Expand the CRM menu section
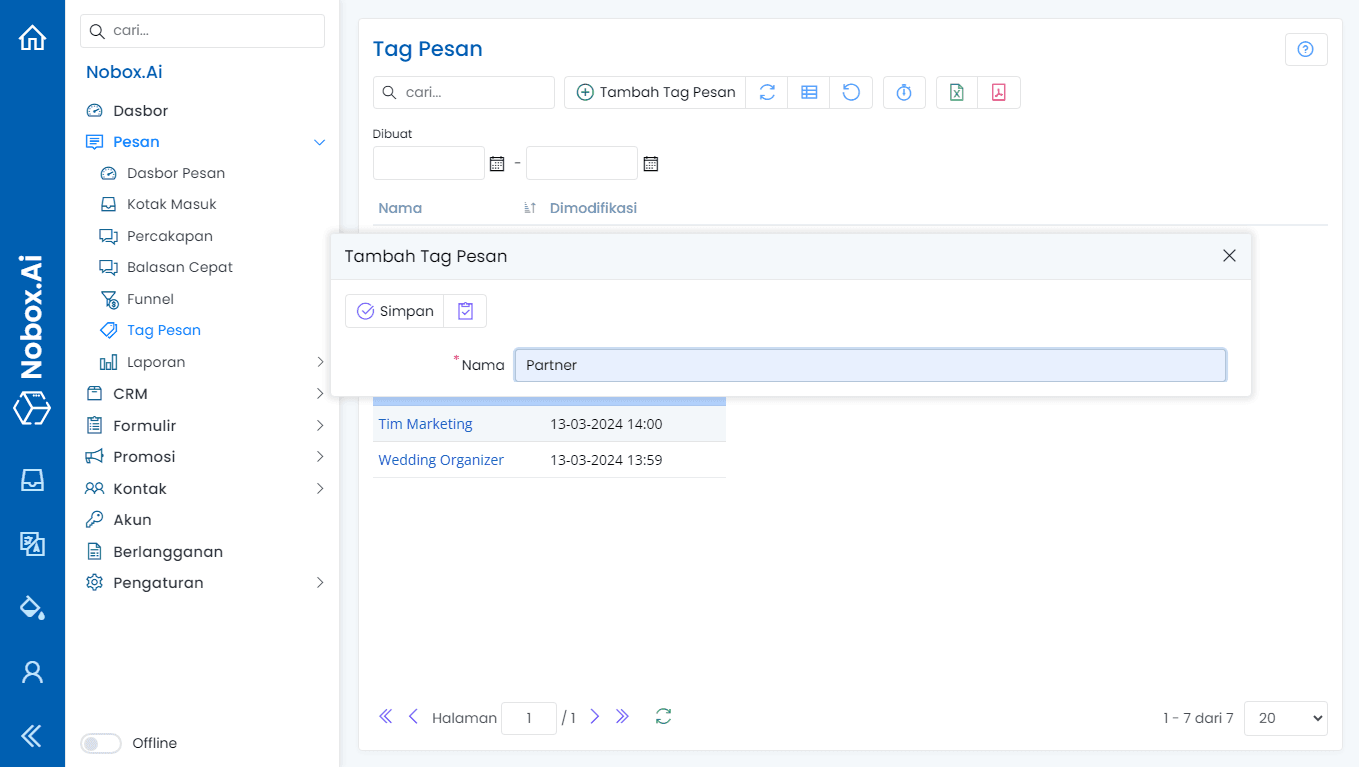The width and height of the screenshot is (1359, 767). [319, 394]
